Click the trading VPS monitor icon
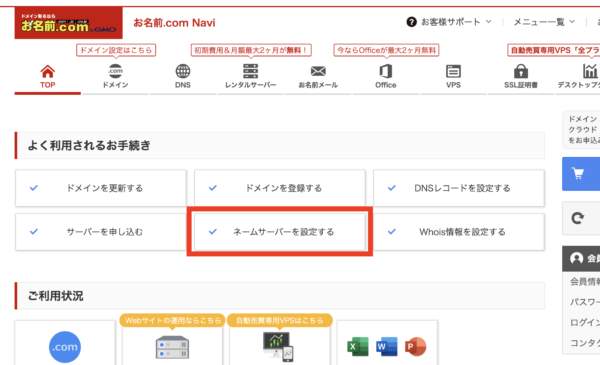 click(278, 347)
